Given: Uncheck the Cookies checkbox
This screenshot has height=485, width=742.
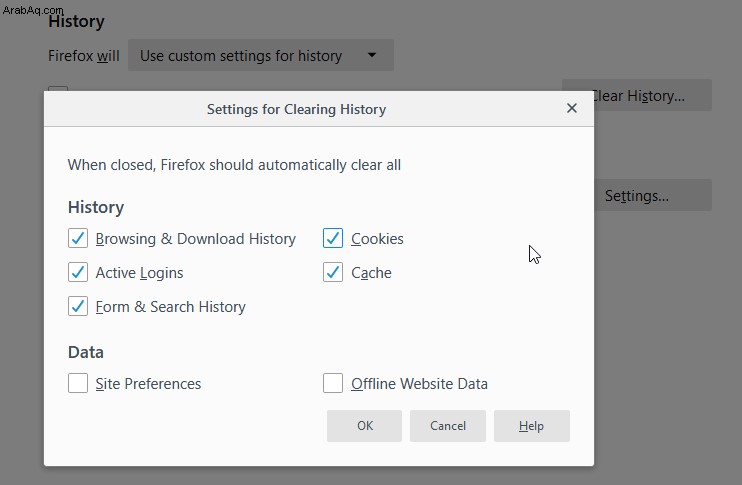Looking at the screenshot, I should click(333, 238).
